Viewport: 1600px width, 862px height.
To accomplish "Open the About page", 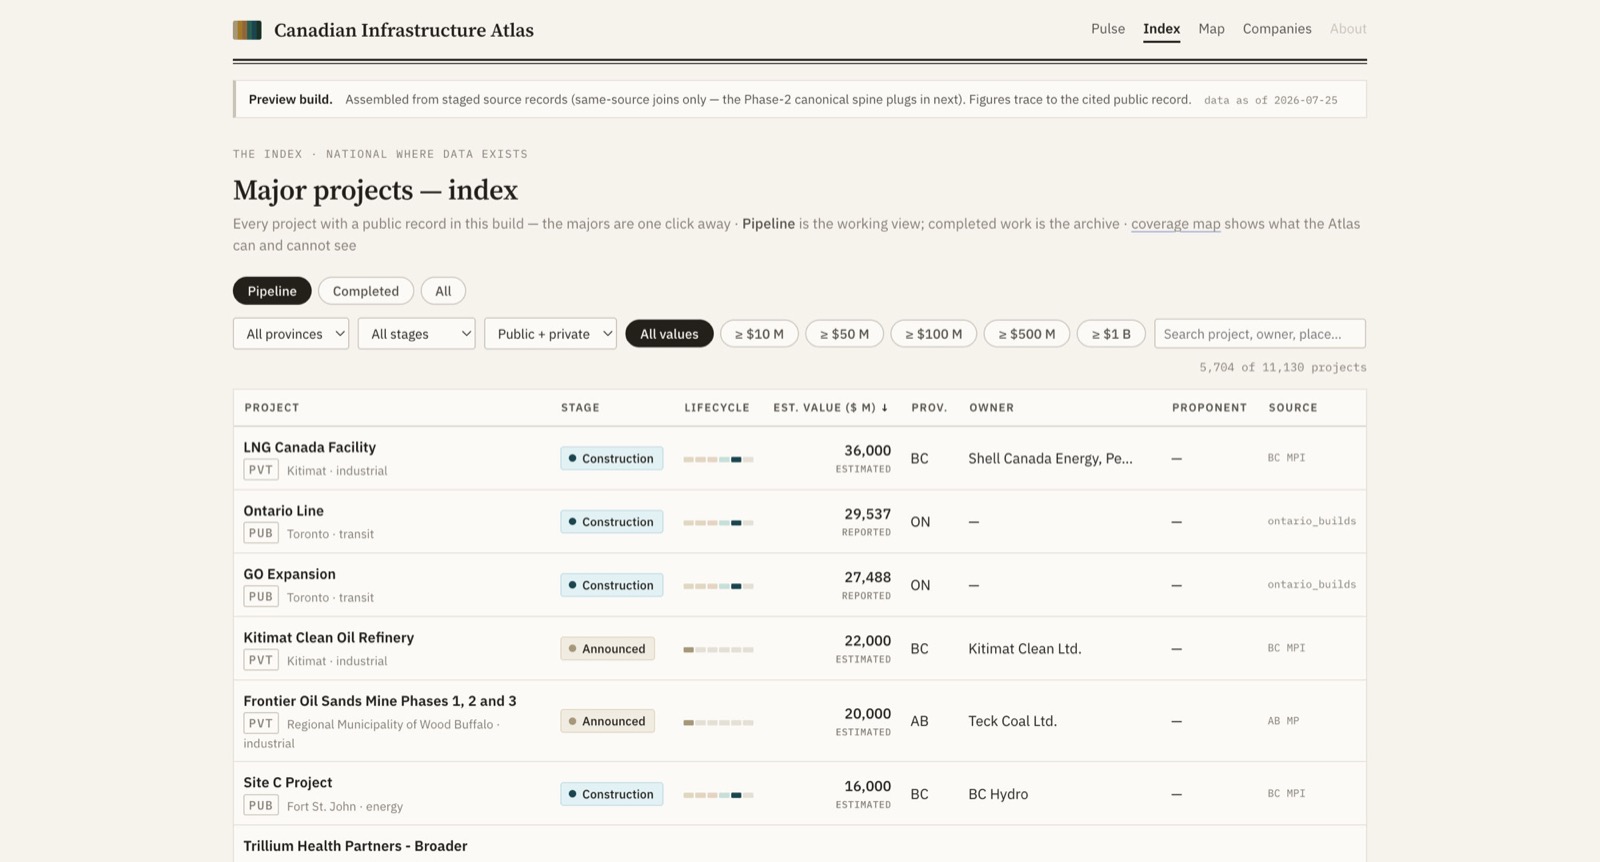I will click(1348, 29).
